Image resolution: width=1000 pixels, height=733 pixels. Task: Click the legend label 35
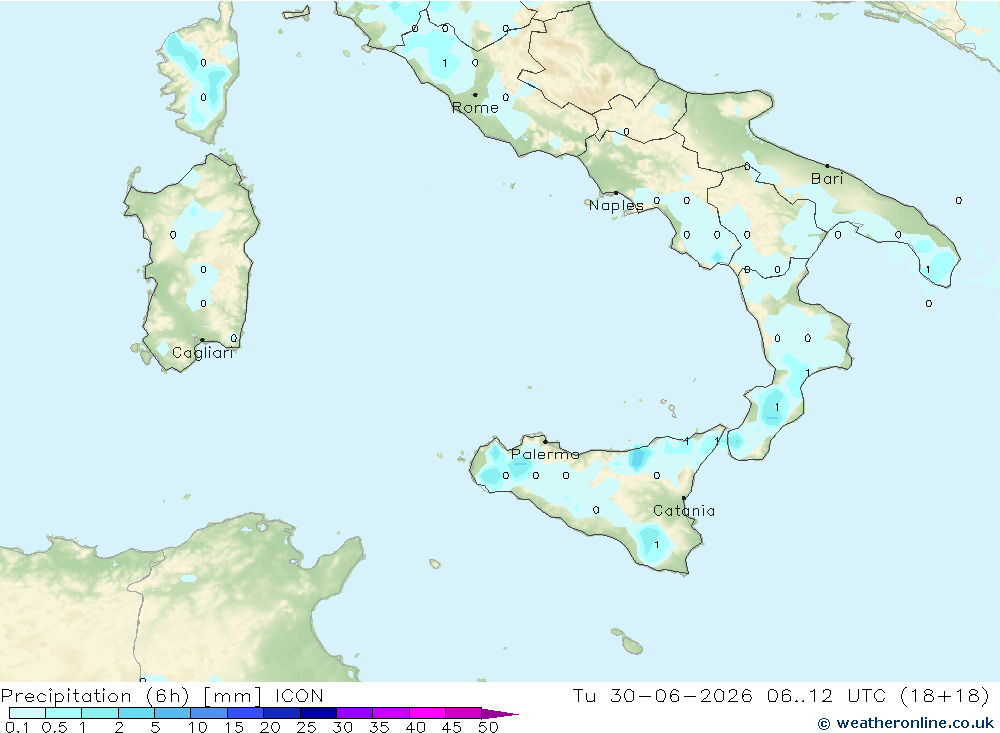379,727
